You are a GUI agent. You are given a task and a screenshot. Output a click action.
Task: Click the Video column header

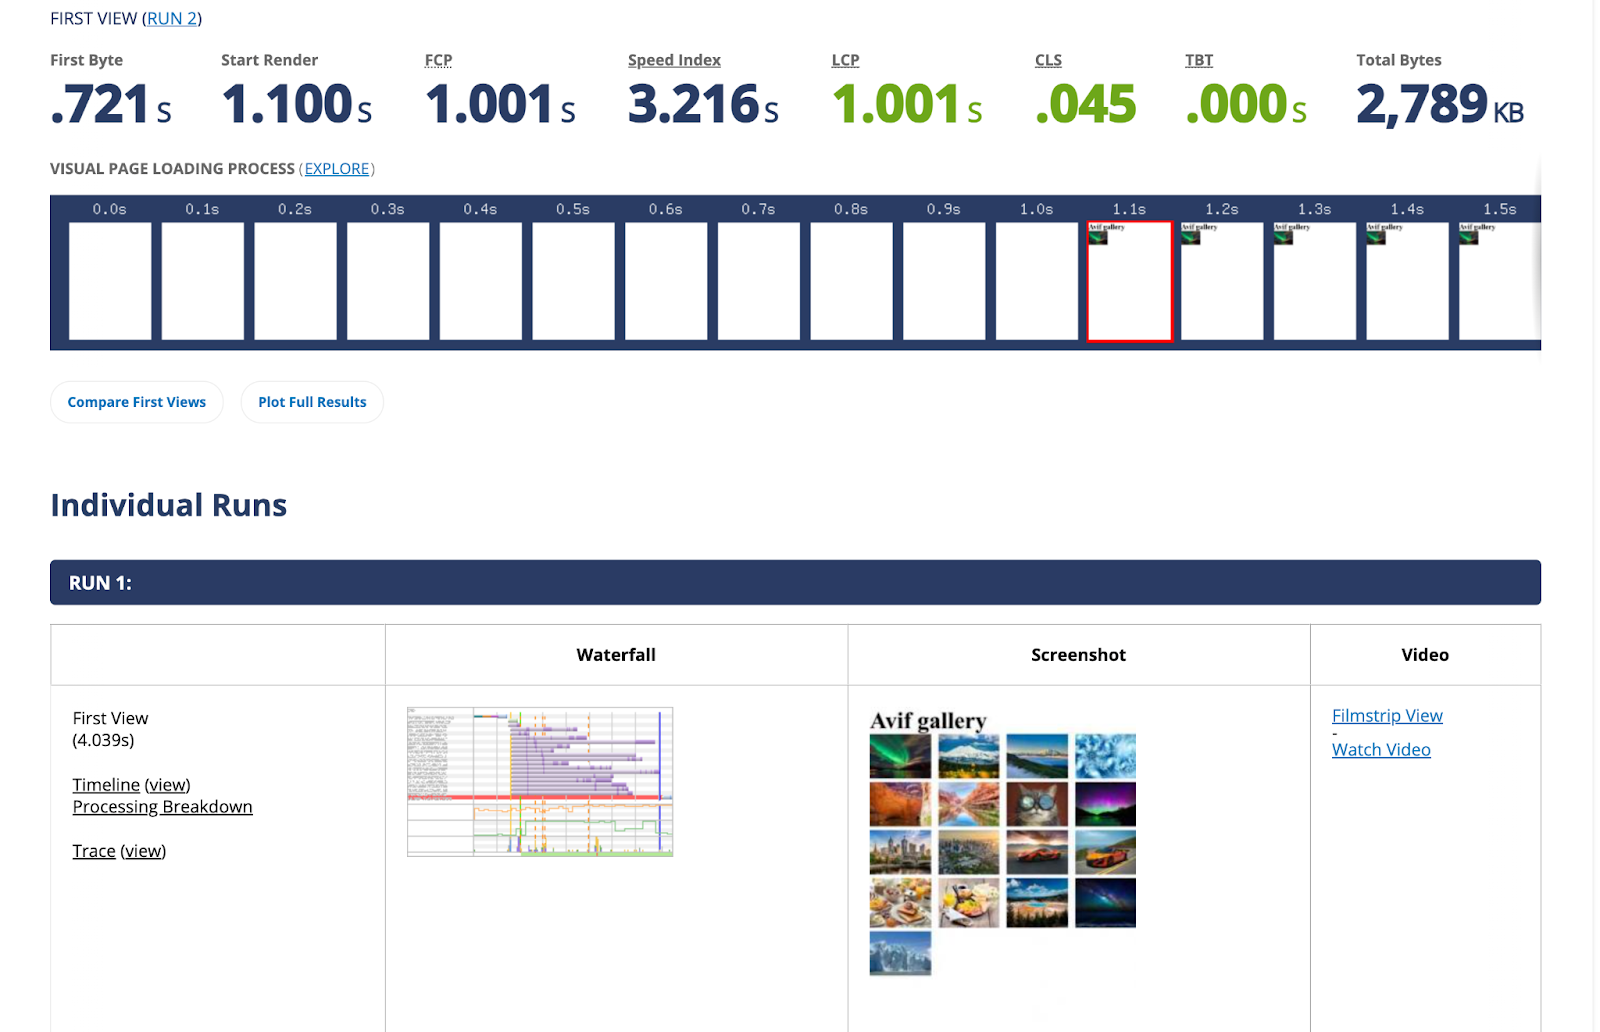1425,655
